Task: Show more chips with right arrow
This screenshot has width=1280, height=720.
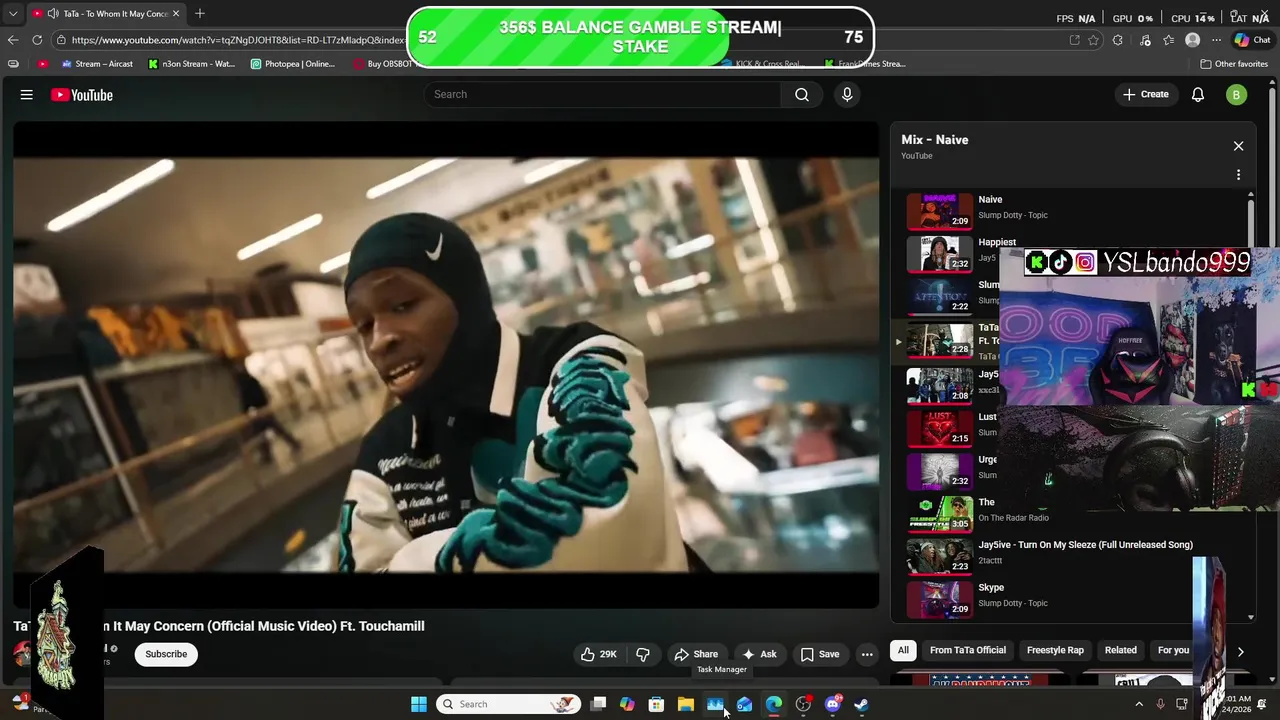Action: (1240, 651)
